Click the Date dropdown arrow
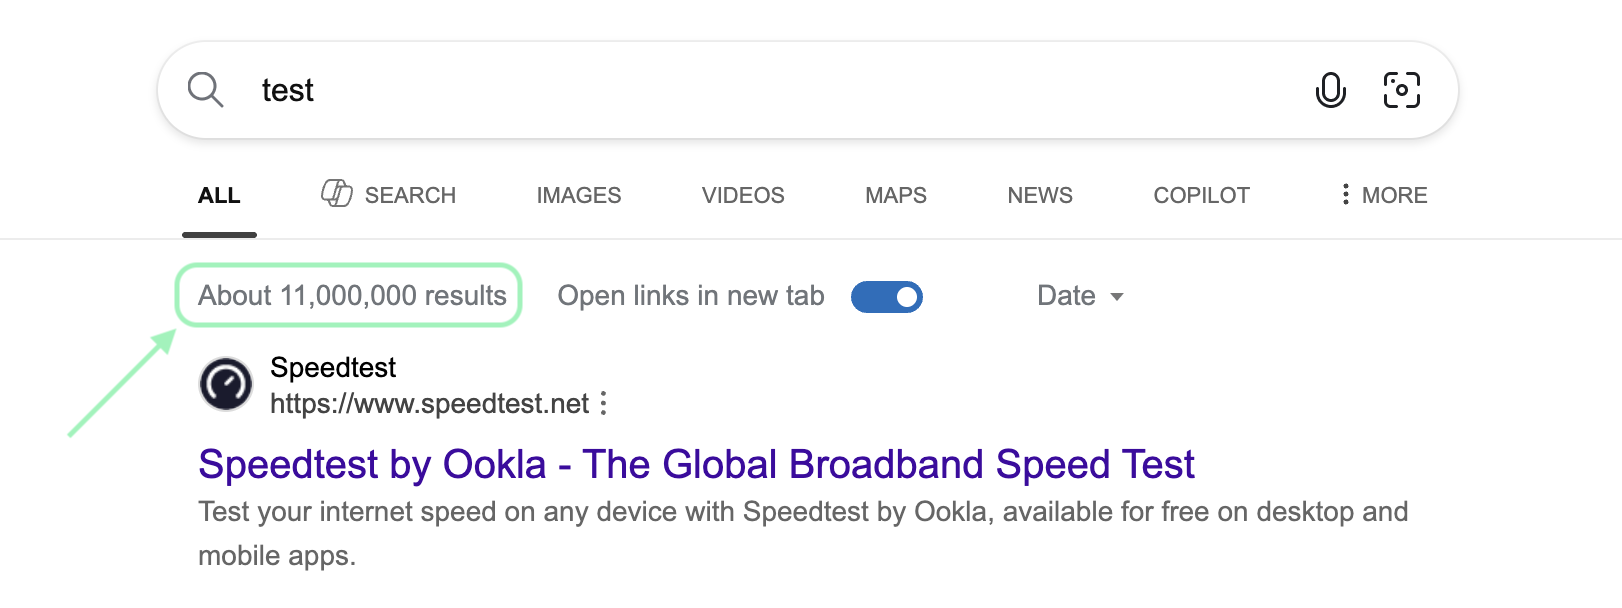This screenshot has width=1622, height=608. (1117, 297)
